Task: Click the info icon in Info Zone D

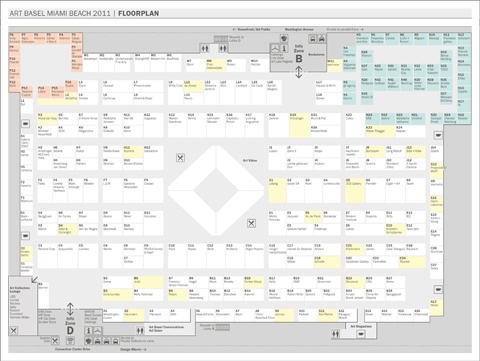Action: [88, 331]
